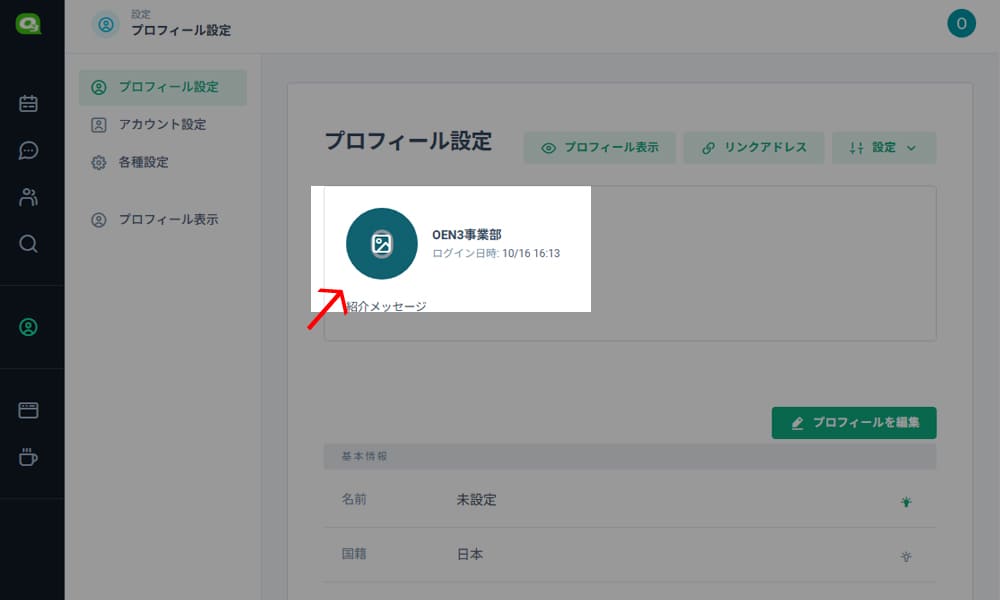Viewport: 1000px width, 600px height.
Task: Click the search magnifier sidebar icon
Action: click(28, 243)
